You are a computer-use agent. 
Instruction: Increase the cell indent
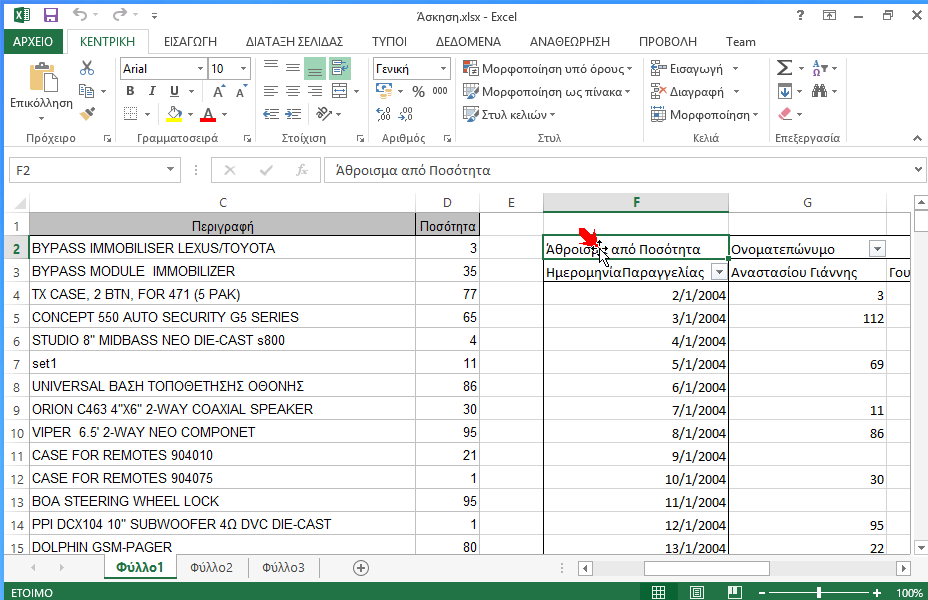293,114
